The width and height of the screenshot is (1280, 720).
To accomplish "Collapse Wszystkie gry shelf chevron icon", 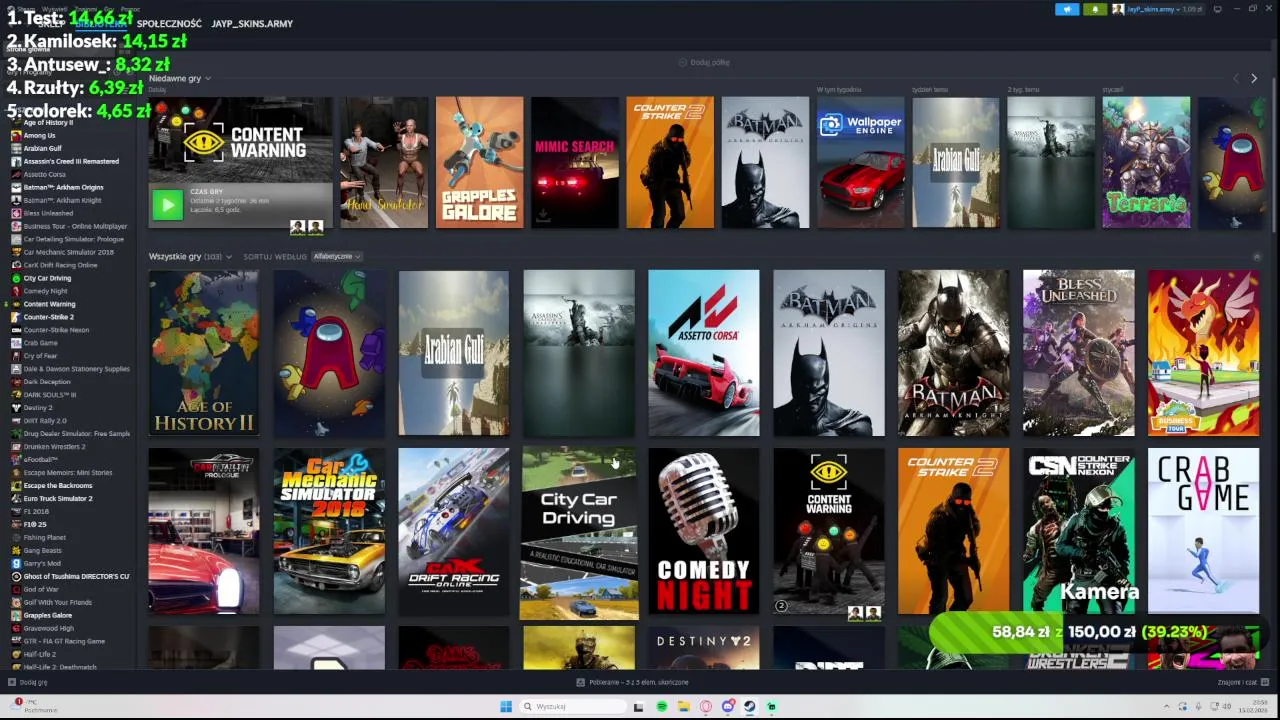I will pos(1257,257).
